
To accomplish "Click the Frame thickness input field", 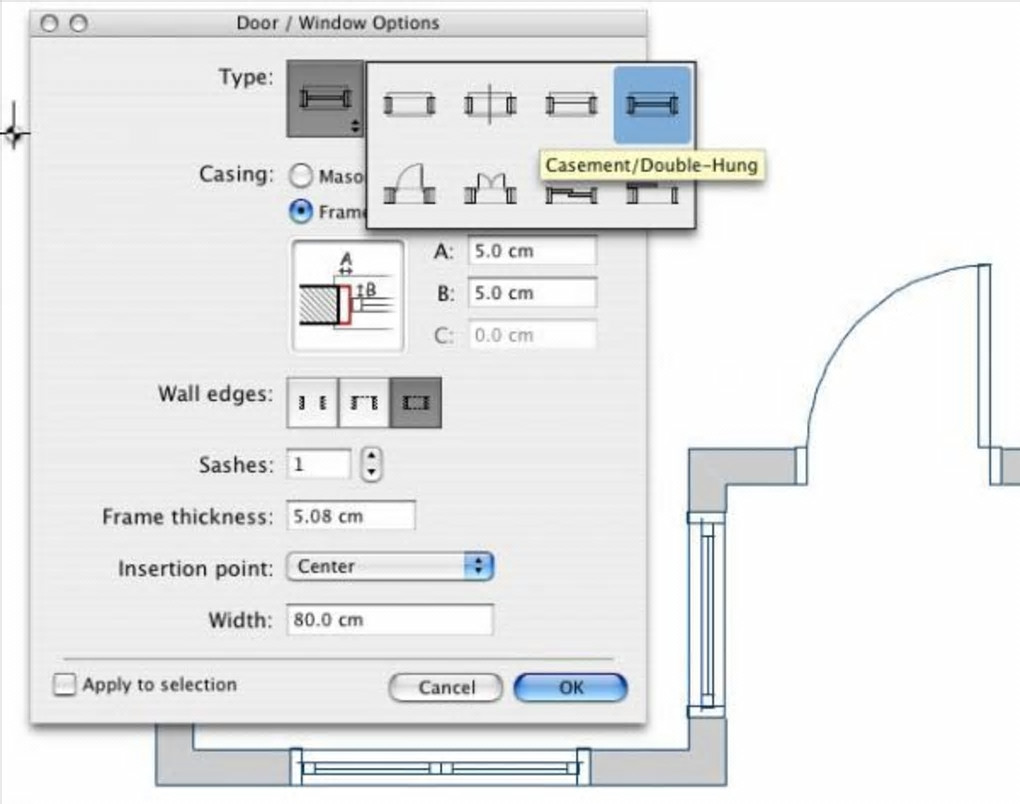I will coord(351,516).
